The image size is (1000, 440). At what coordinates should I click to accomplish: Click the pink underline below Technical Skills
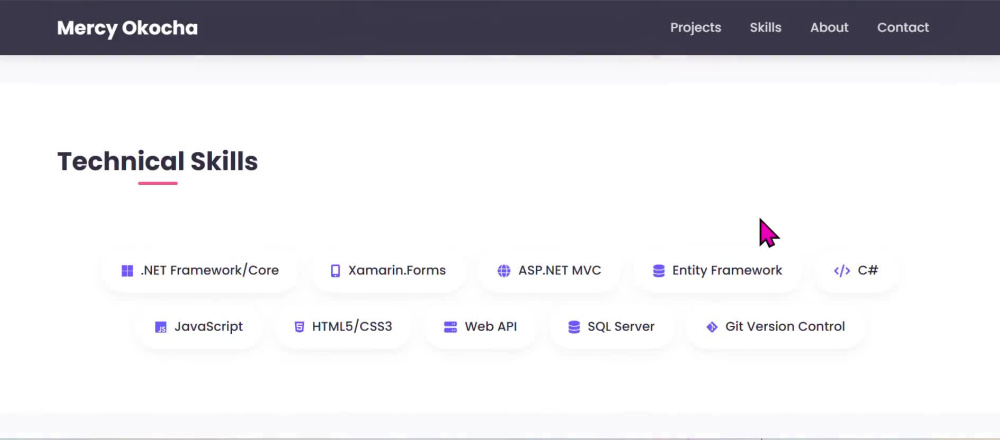click(x=158, y=184)
